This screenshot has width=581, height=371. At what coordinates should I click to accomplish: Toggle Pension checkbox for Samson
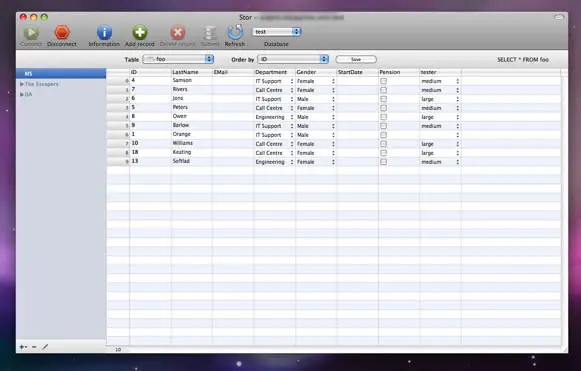[384, 81]
